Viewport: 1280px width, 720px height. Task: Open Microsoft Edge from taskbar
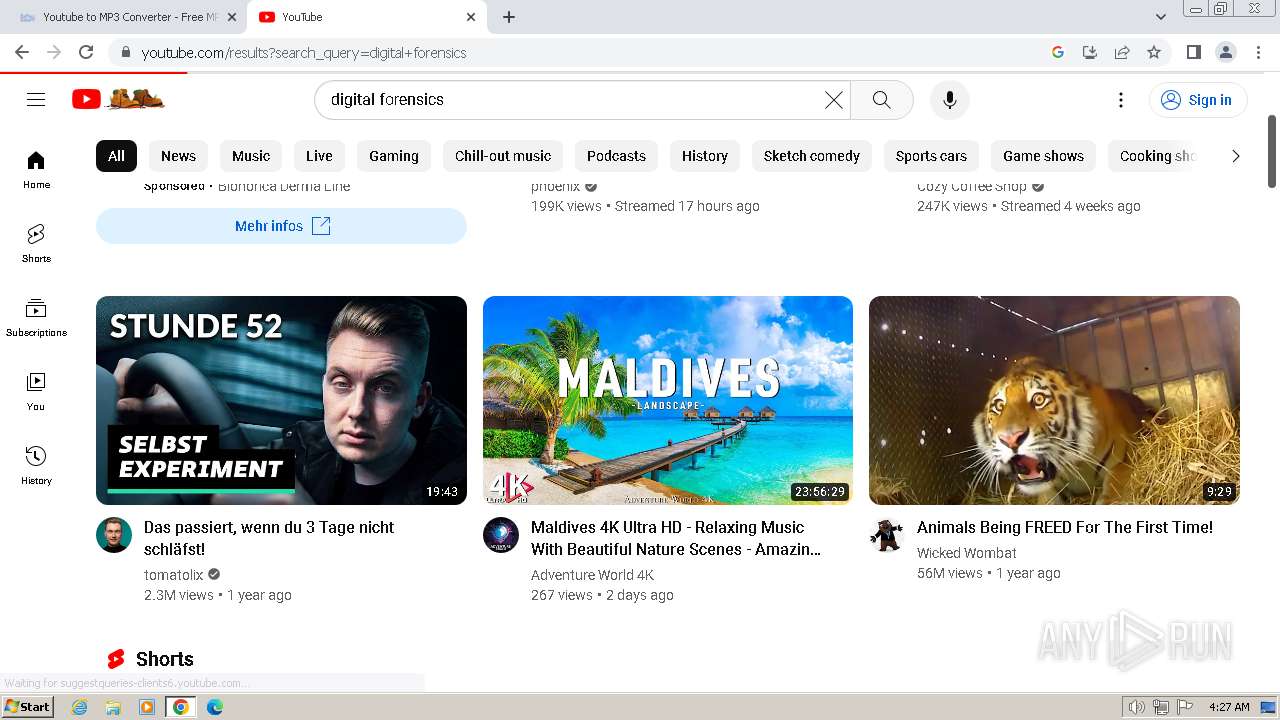(x=214, y=707)
